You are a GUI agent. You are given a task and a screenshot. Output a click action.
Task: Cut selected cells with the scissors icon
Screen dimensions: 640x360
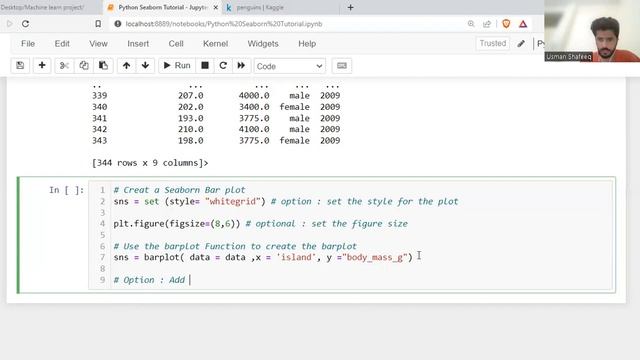point(64,65)
